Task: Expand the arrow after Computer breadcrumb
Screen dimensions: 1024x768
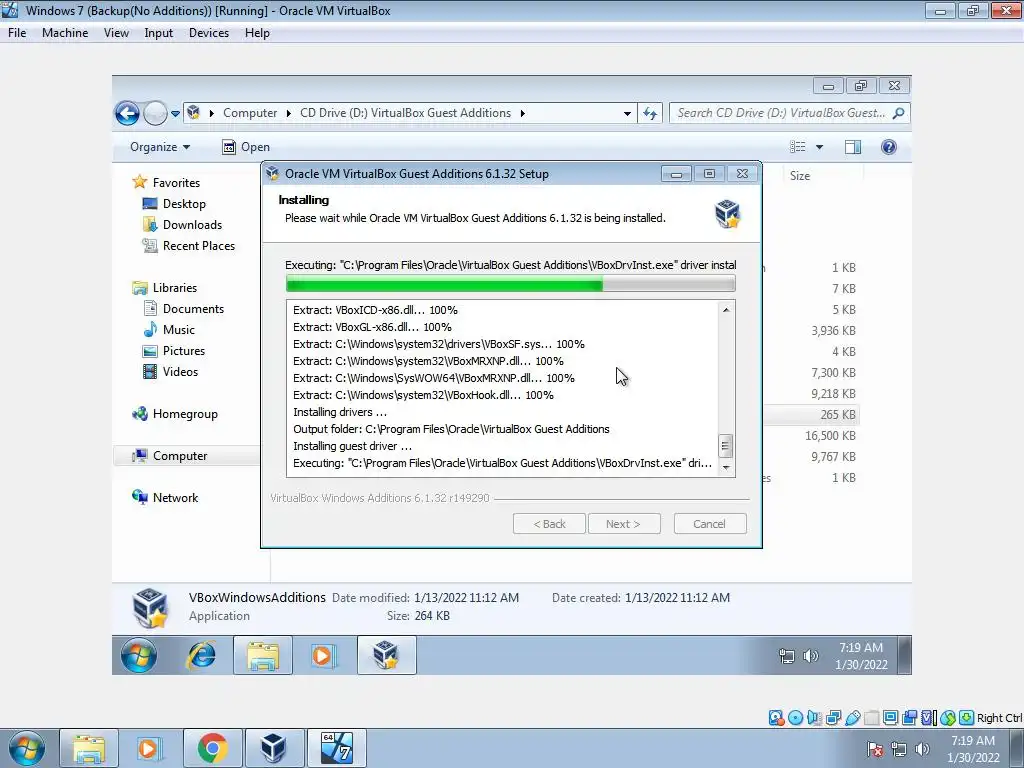Action: point(289,113)
